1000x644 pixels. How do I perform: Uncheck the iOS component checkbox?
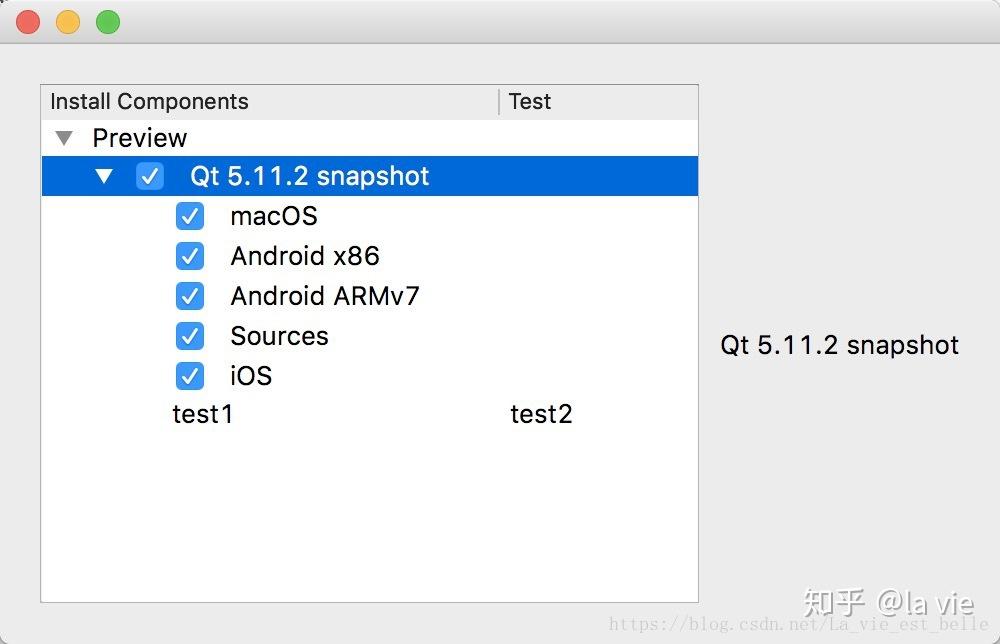coord(190,376)
